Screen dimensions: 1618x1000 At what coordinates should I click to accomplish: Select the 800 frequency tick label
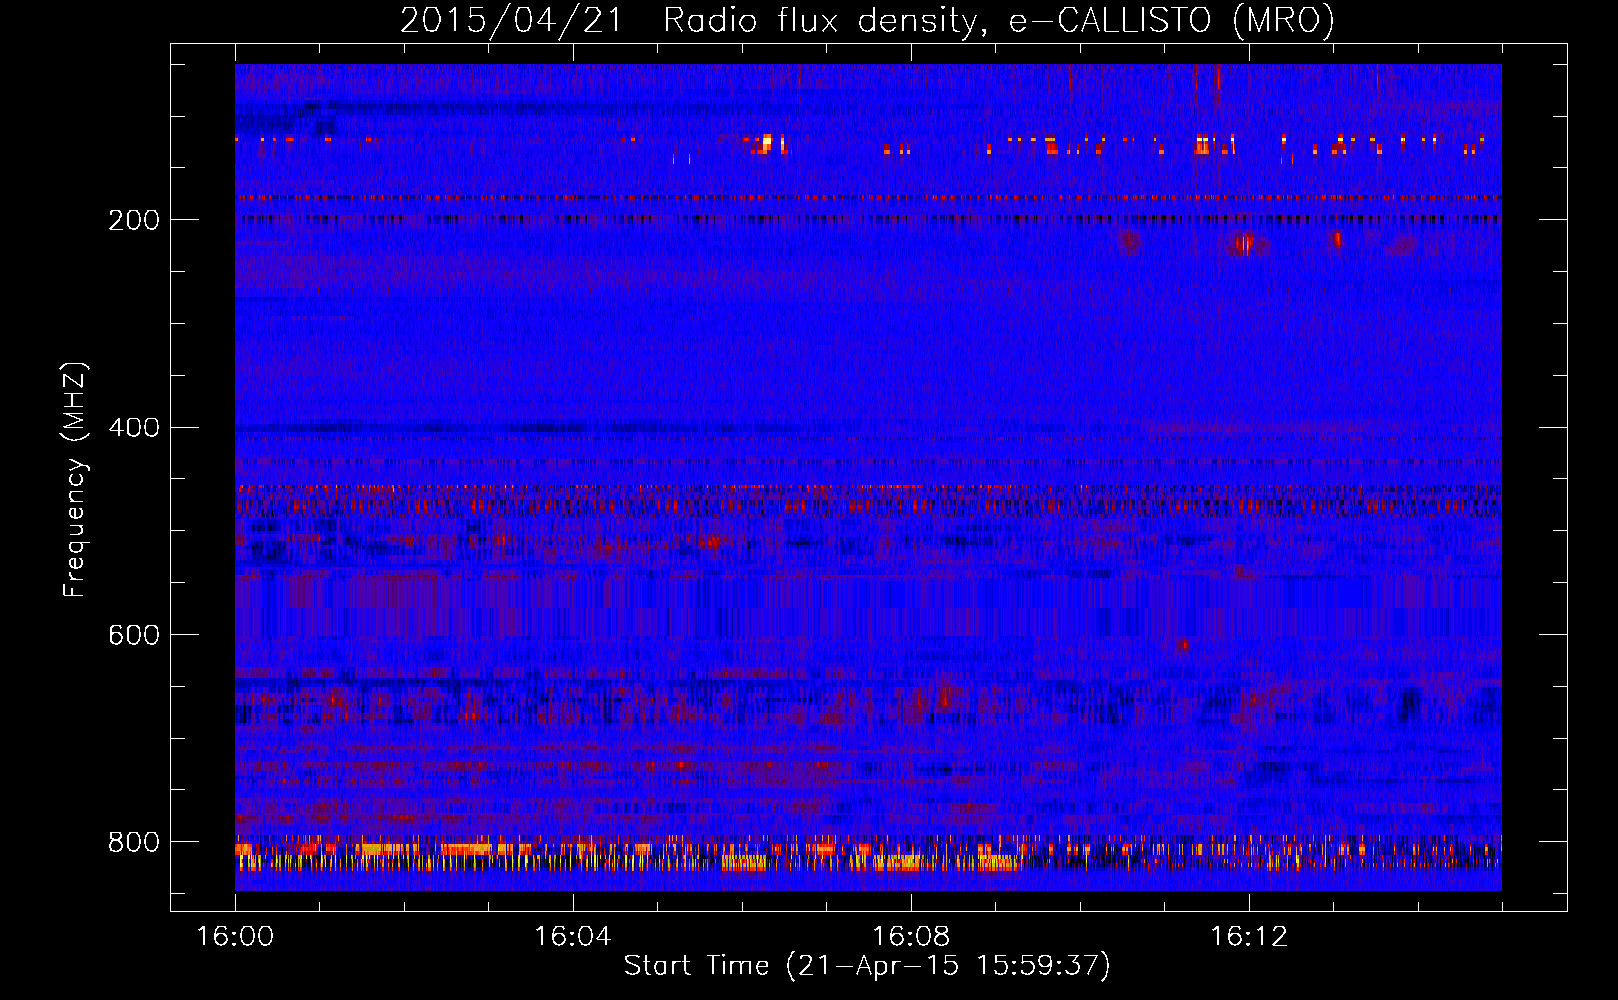click(134, 842)
